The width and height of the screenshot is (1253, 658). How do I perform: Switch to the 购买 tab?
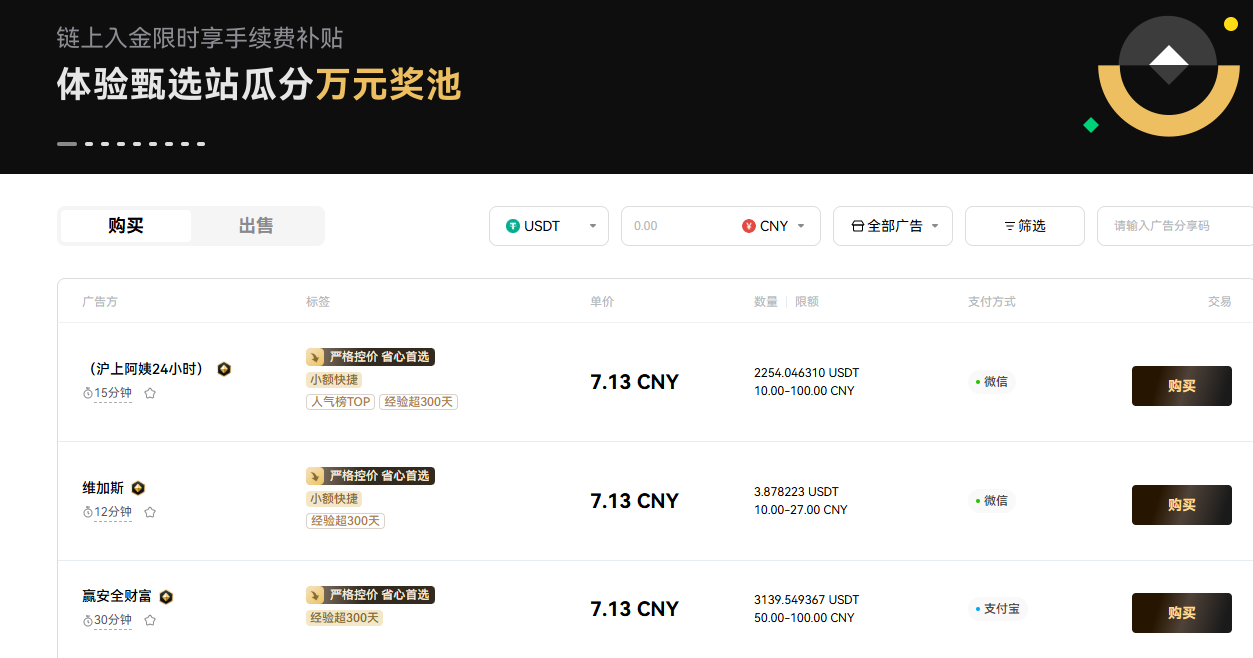click(126, 226)
